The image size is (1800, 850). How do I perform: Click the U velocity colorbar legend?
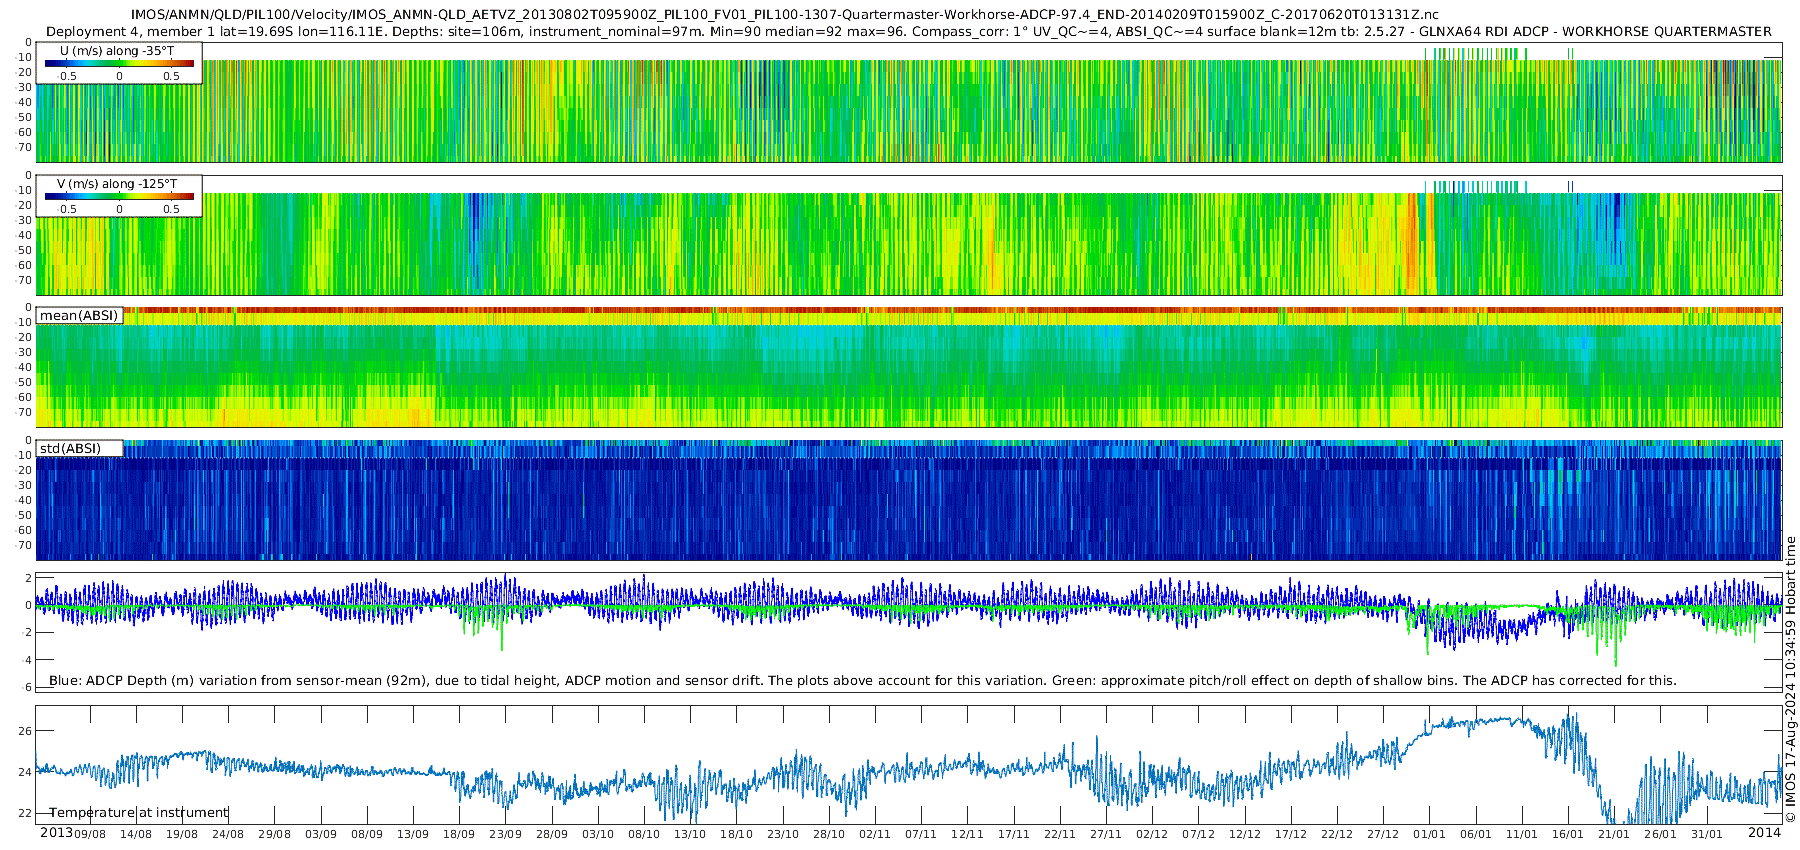119,64
